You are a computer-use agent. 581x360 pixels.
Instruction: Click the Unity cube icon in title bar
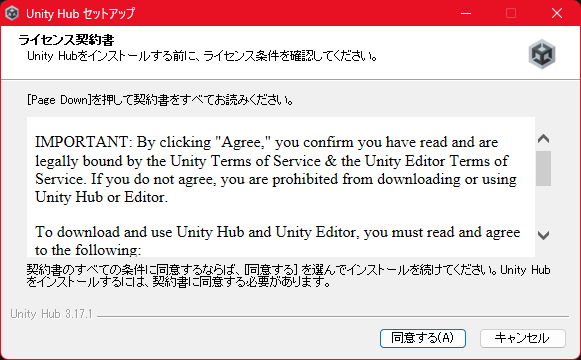(12, 13)
